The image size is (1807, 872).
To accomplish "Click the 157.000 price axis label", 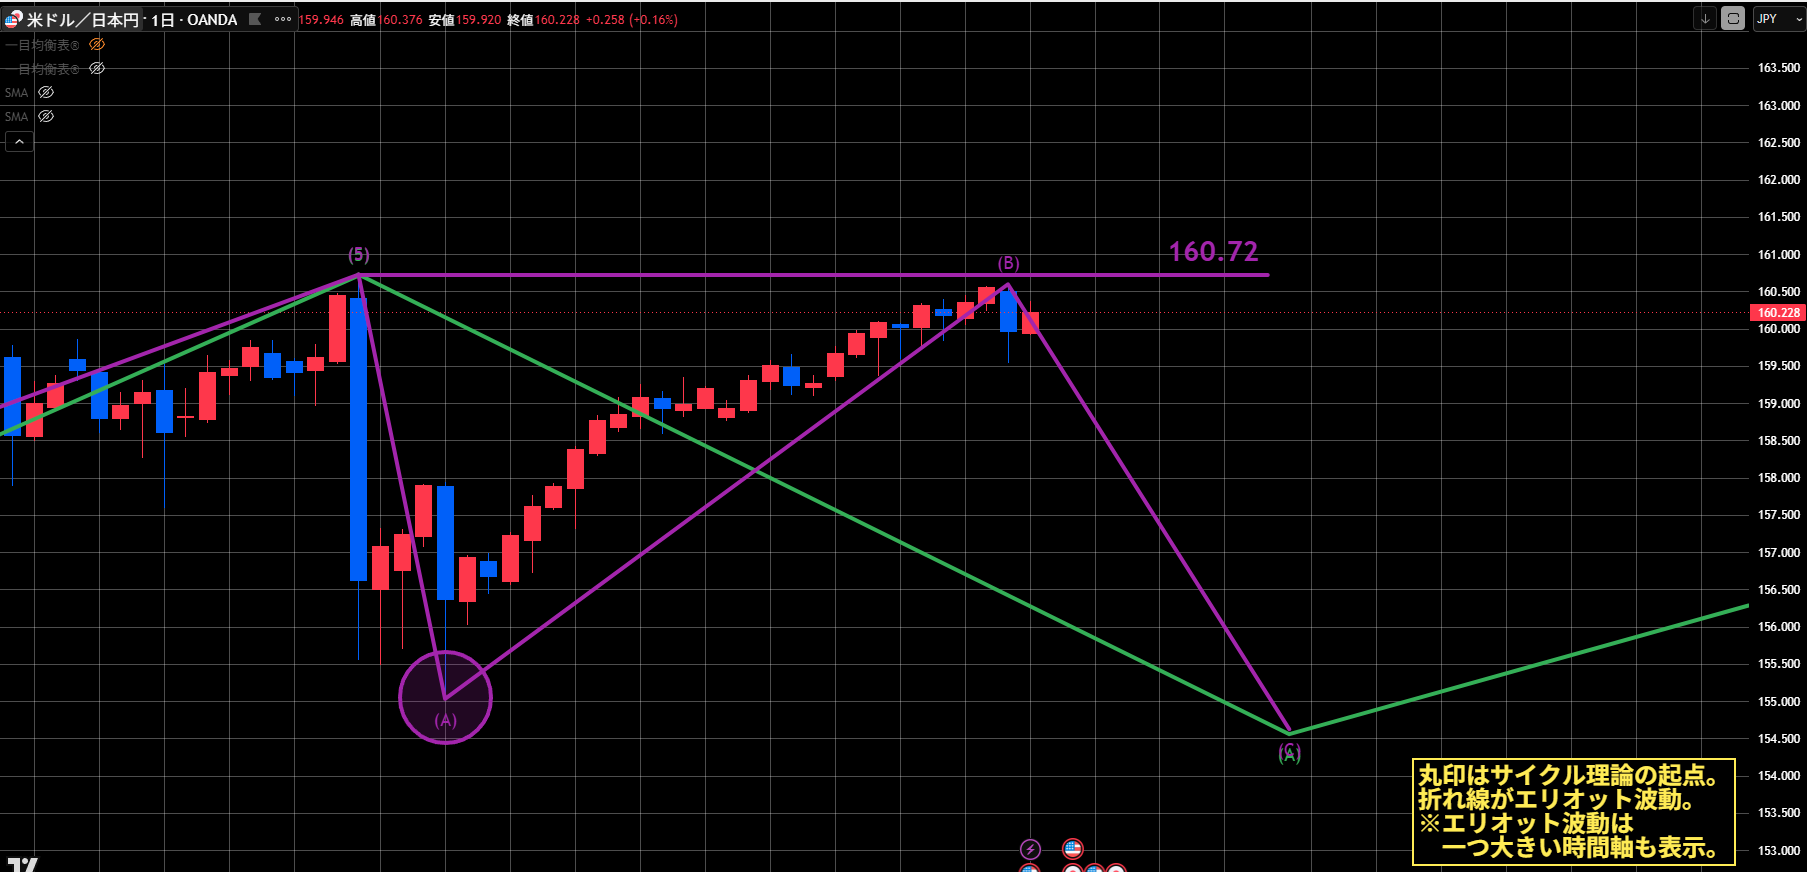I will tap(1779, 553).
